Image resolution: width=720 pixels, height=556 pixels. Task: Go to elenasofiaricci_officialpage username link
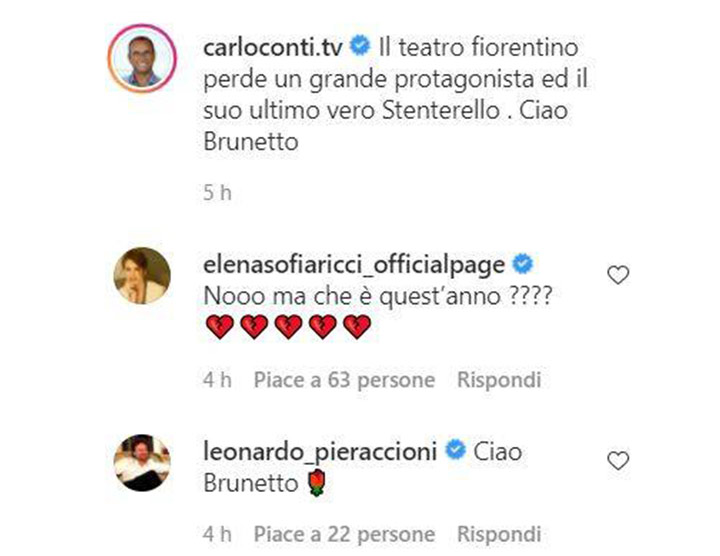355,265
